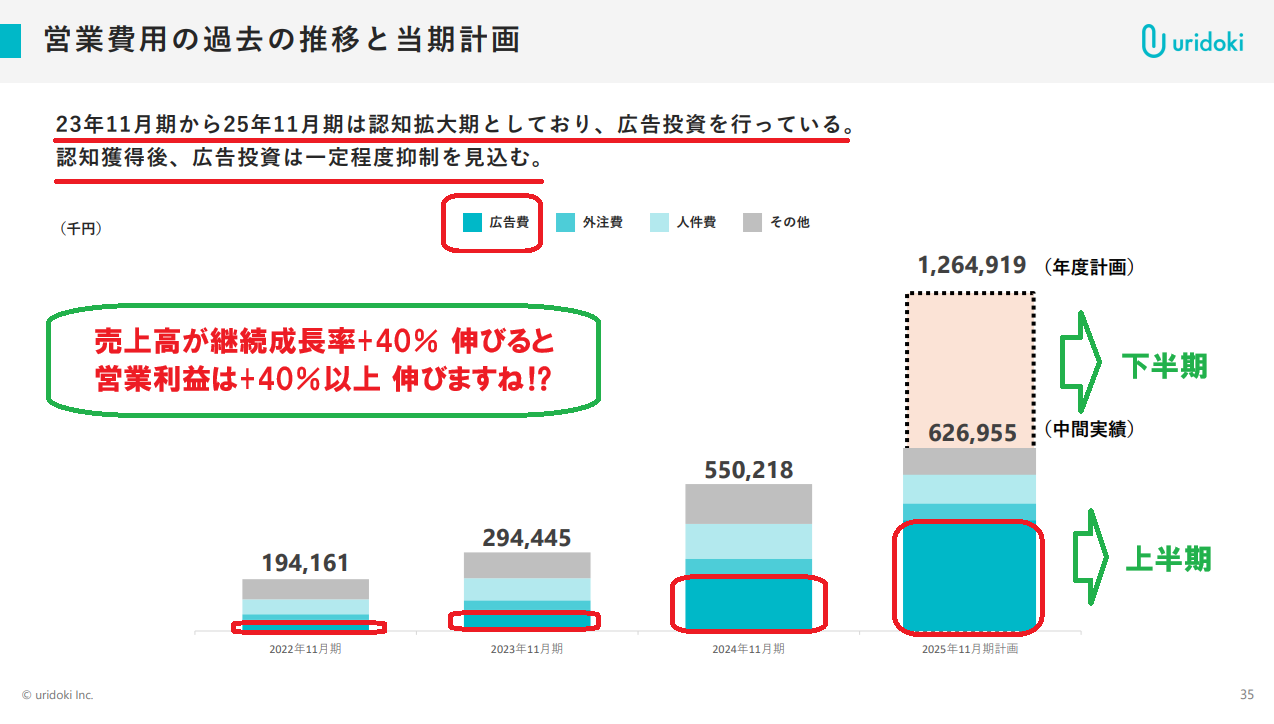Click the 2023年11月期 axis label
The height and width of the screenshot is (724, 1274).
click(526, 649)
